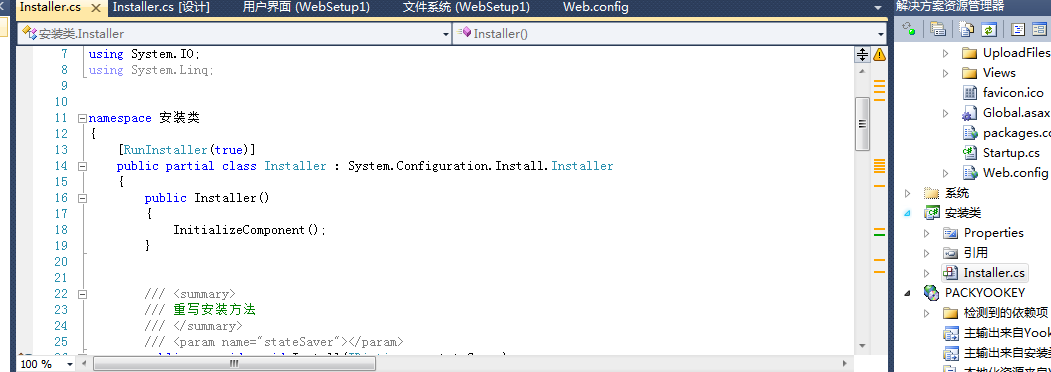The width and height of the screenshot is (1051, 372).
Task: Expand the Web.config node in Solution Explorer
Action: (x=946, y=173)
